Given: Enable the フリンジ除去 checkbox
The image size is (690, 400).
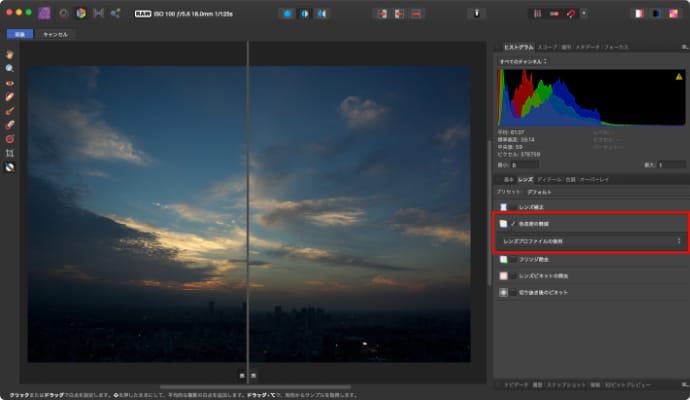Looking at the screenshot, I should [505, 259].
